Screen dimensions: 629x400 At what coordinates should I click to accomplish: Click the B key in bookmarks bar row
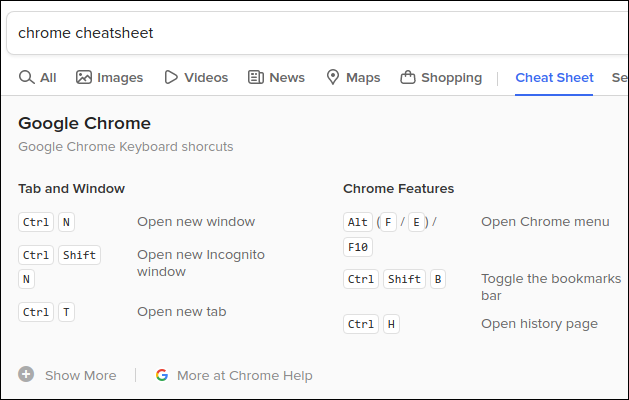tap(438, 279)
